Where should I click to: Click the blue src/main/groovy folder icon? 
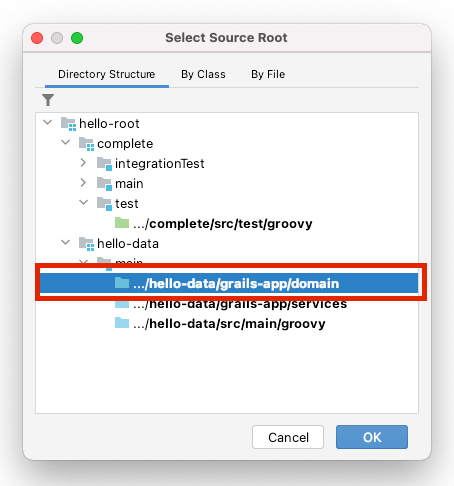122,323
